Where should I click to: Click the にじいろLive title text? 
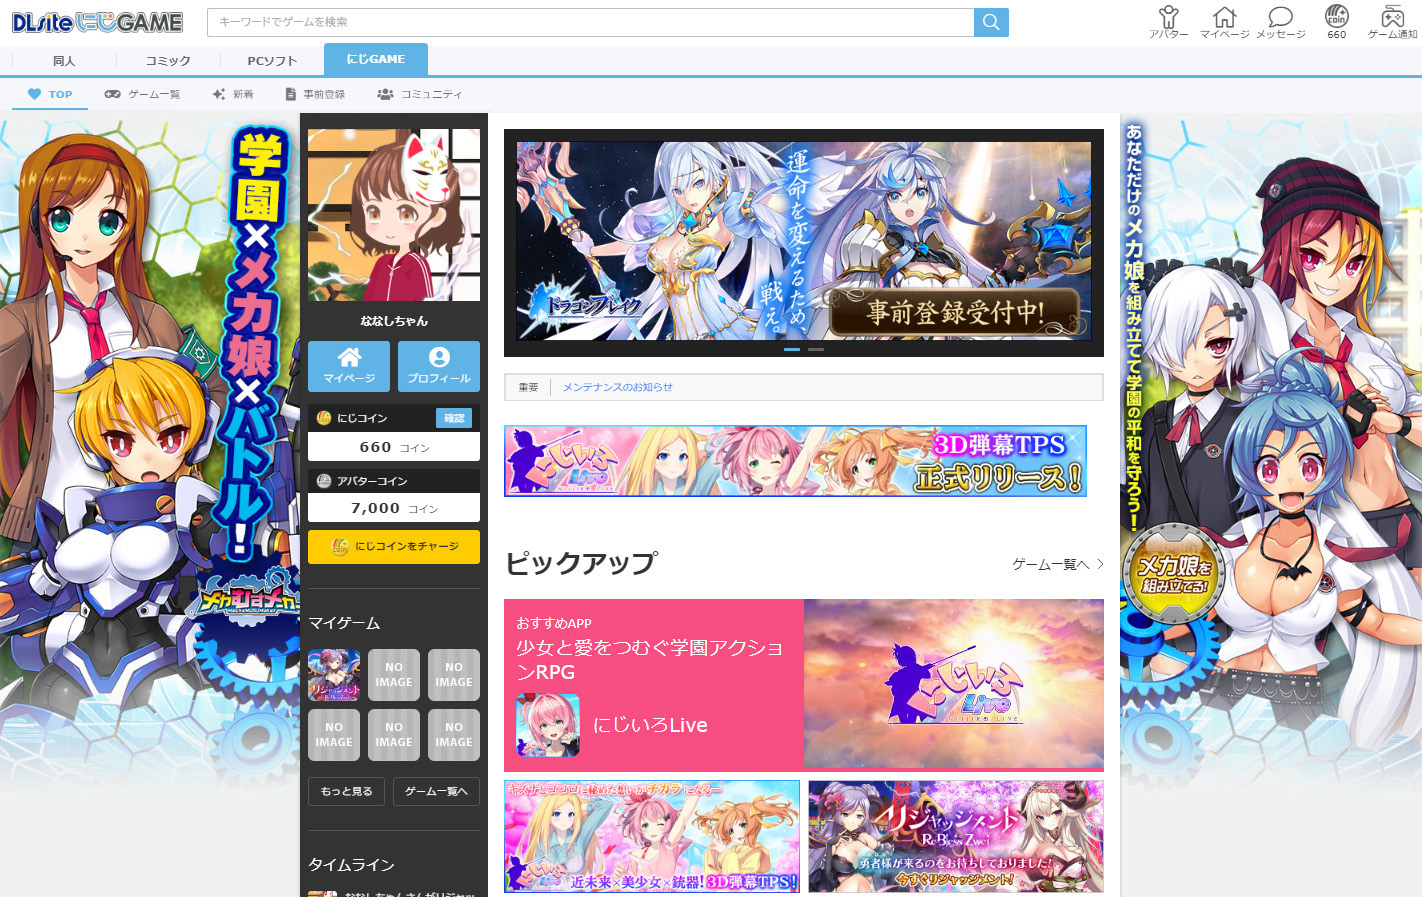[x=650, y=725]
